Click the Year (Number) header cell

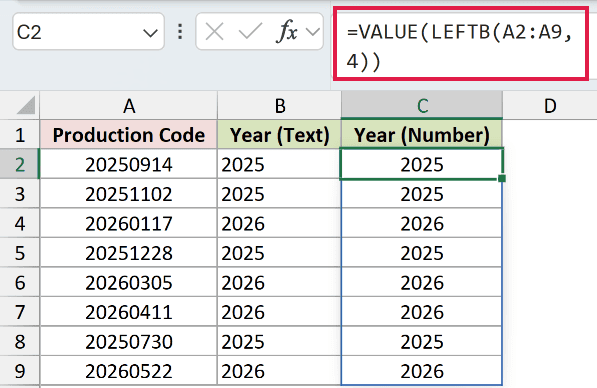(422, 135)
